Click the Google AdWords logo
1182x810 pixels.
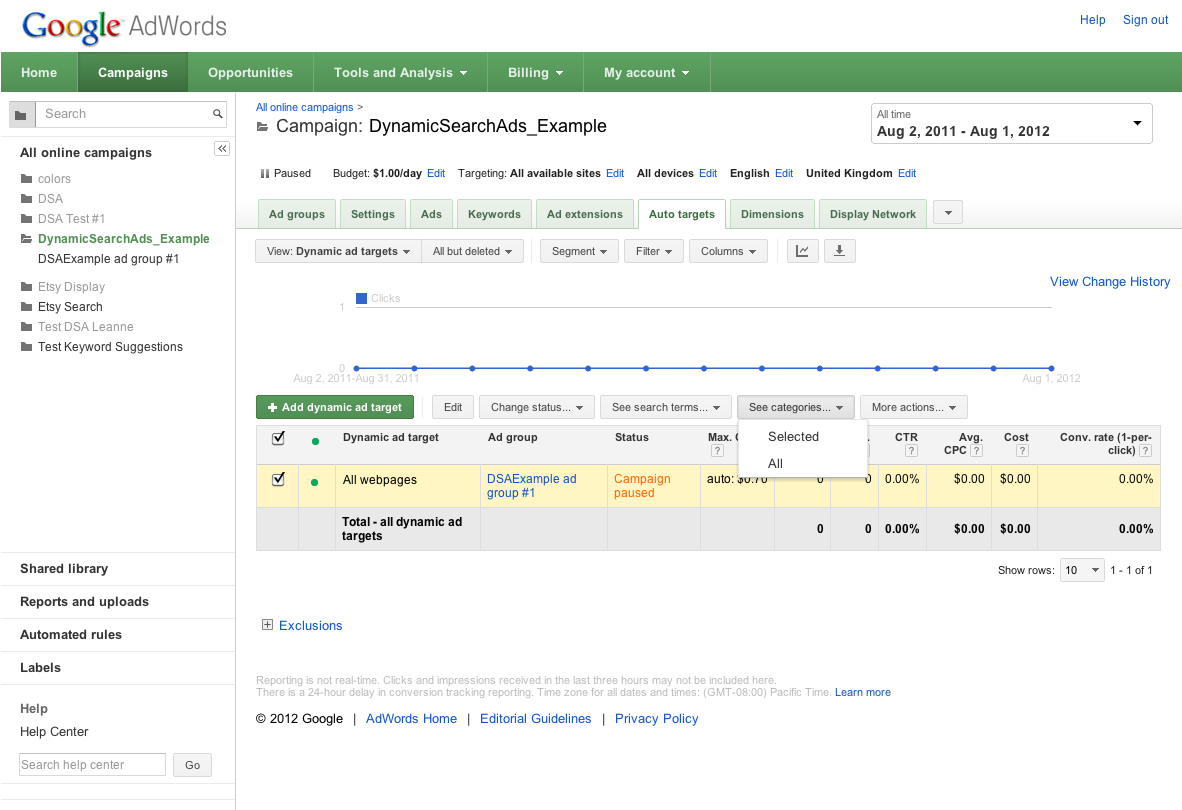124,26
